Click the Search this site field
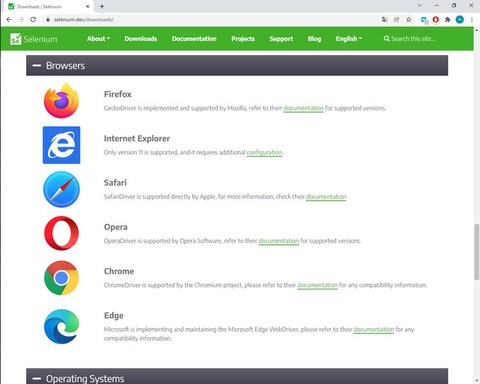The image size is (480, 384). pos(413,39)
